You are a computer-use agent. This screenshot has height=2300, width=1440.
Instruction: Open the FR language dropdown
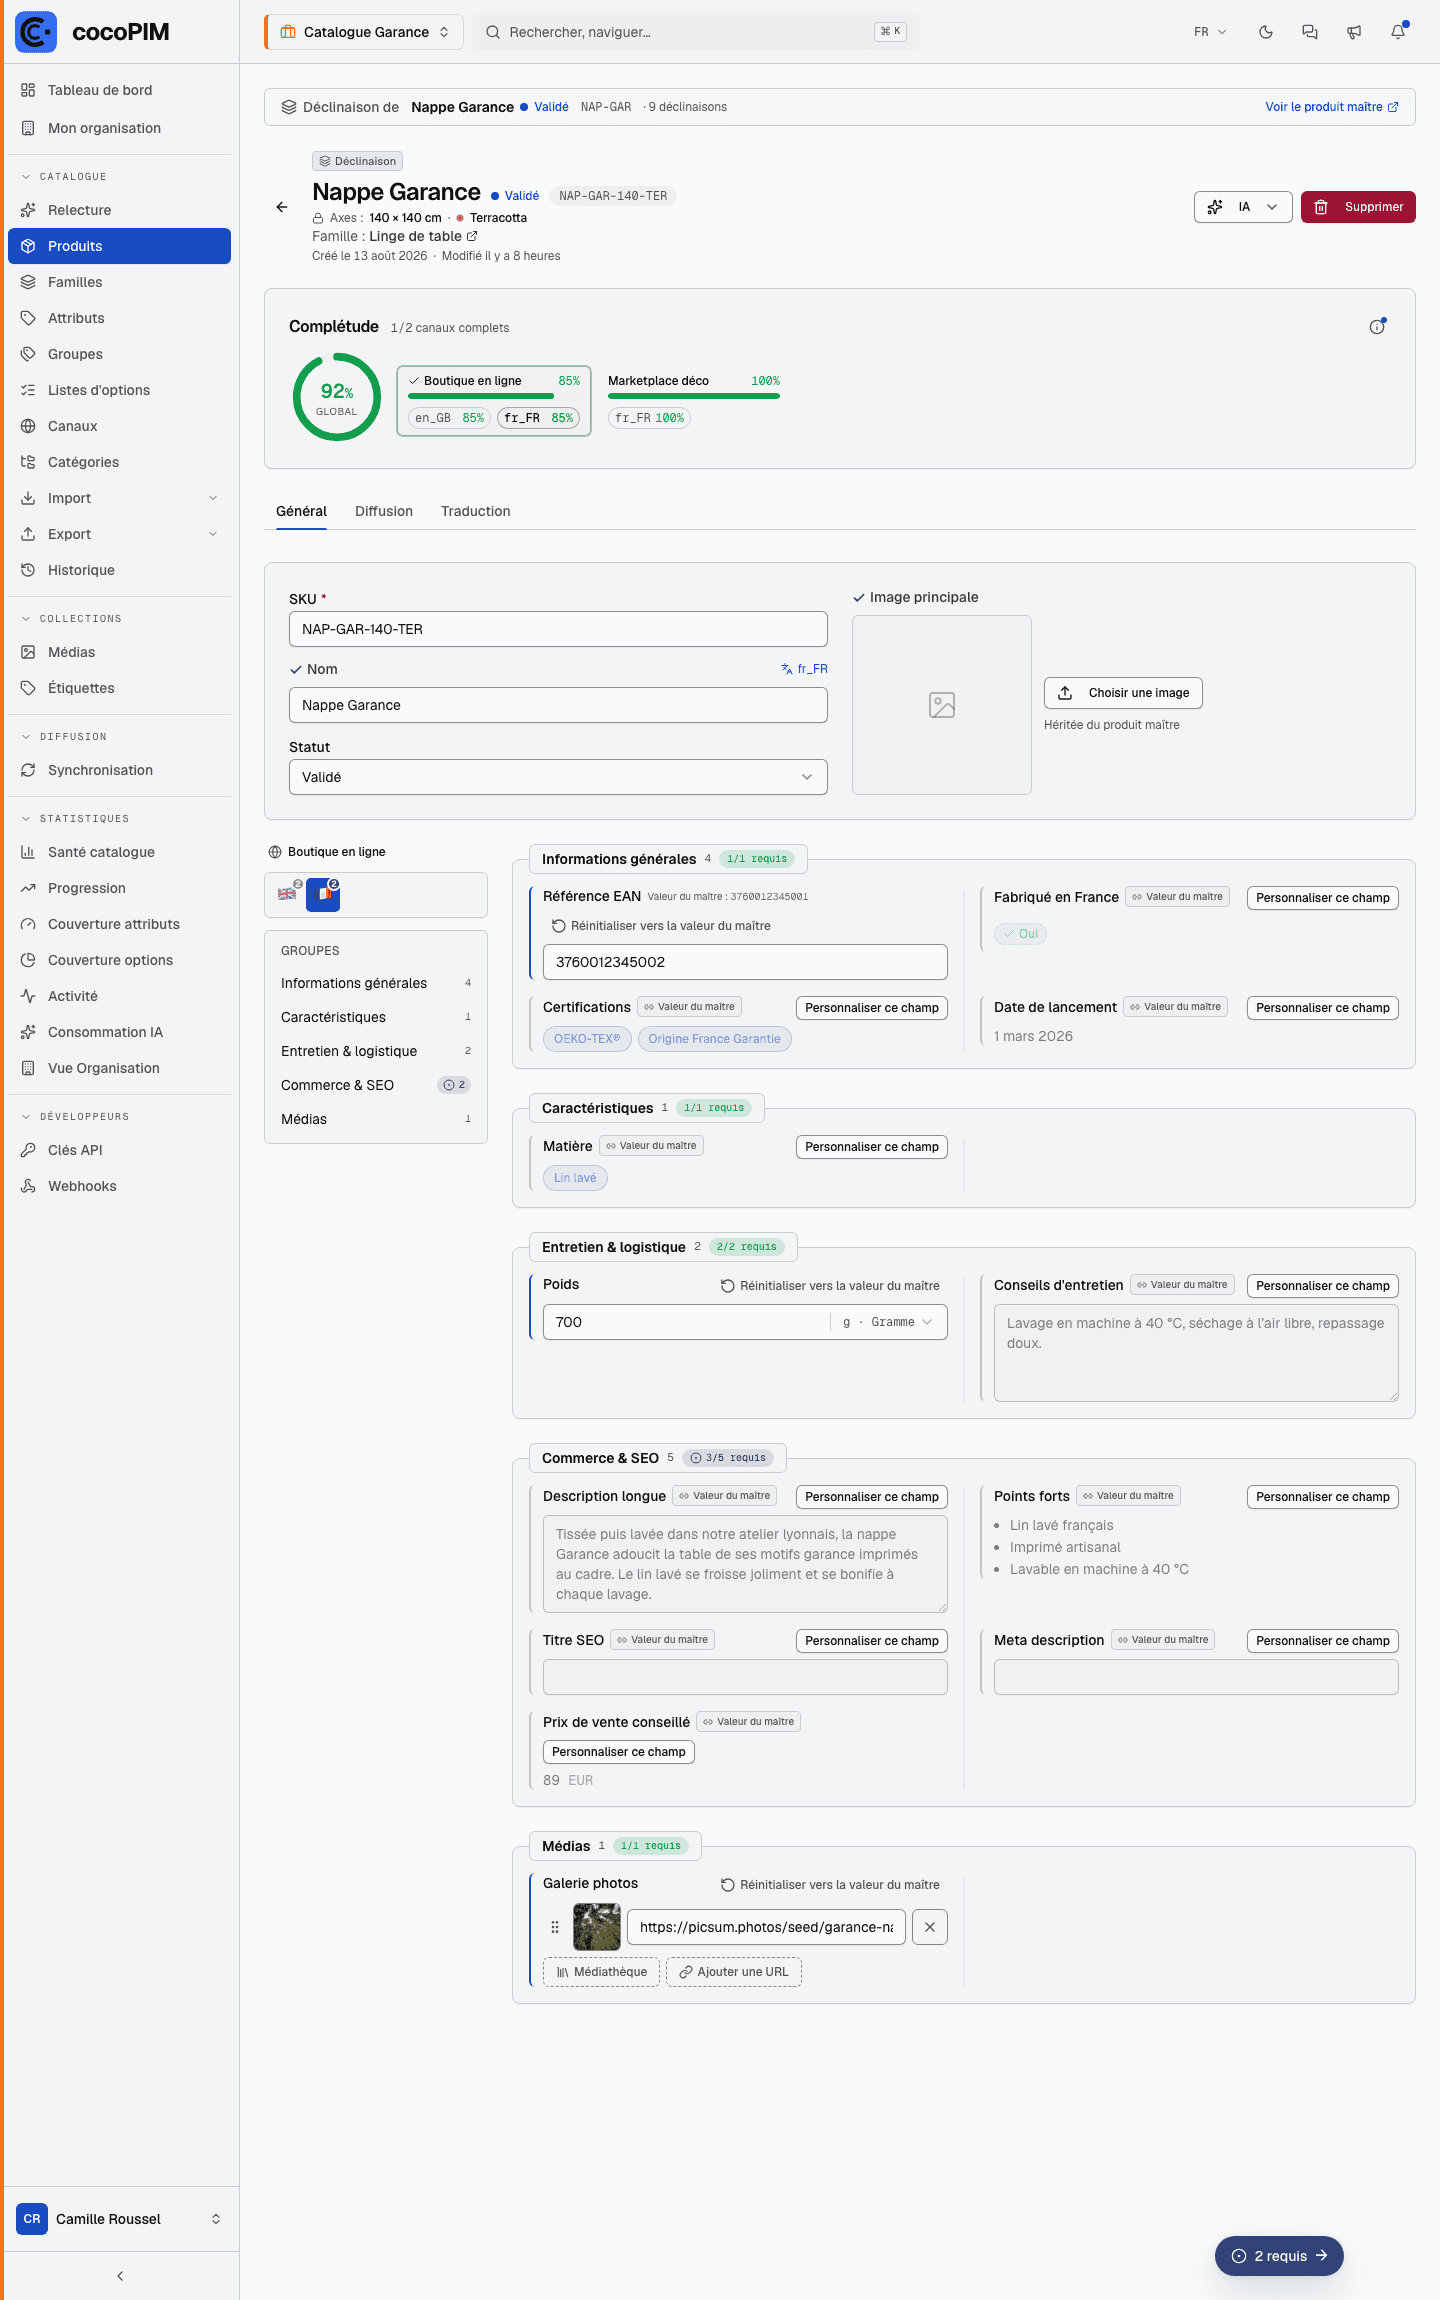tap(1210, 32)
